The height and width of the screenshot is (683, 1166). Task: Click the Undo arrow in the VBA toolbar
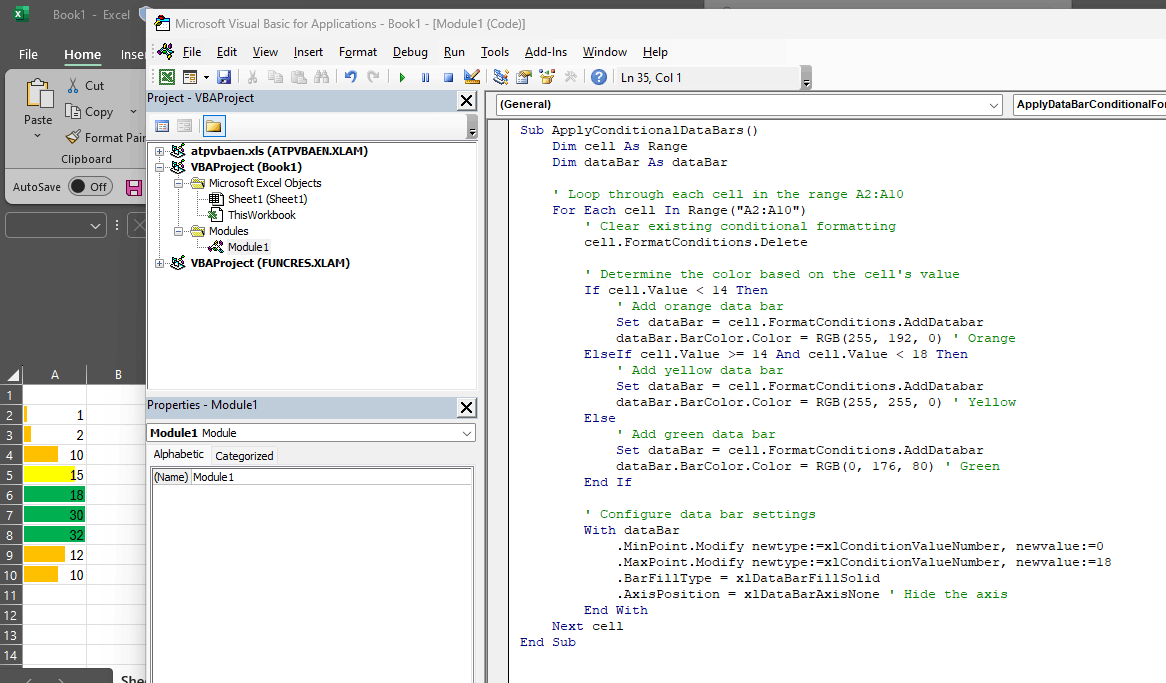[x=350, y=77]
